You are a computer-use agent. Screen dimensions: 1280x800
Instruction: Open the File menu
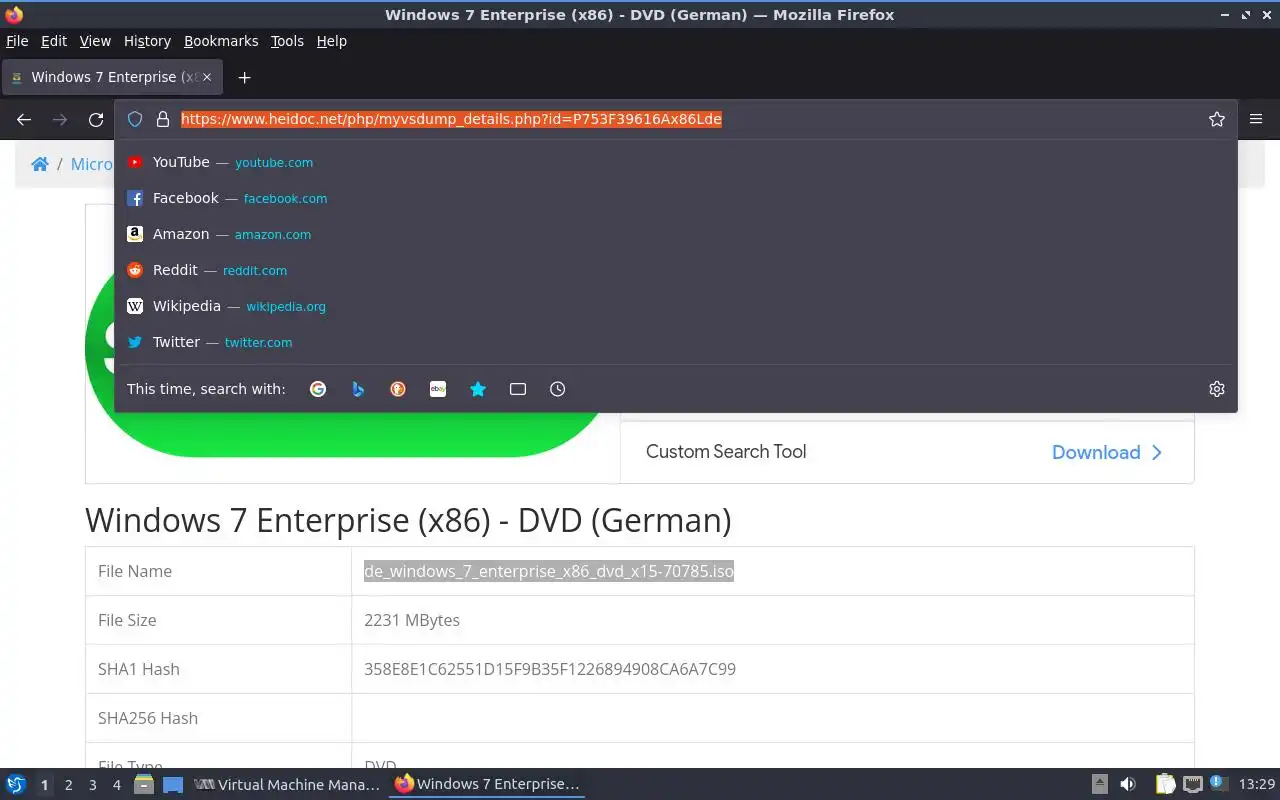17,41
